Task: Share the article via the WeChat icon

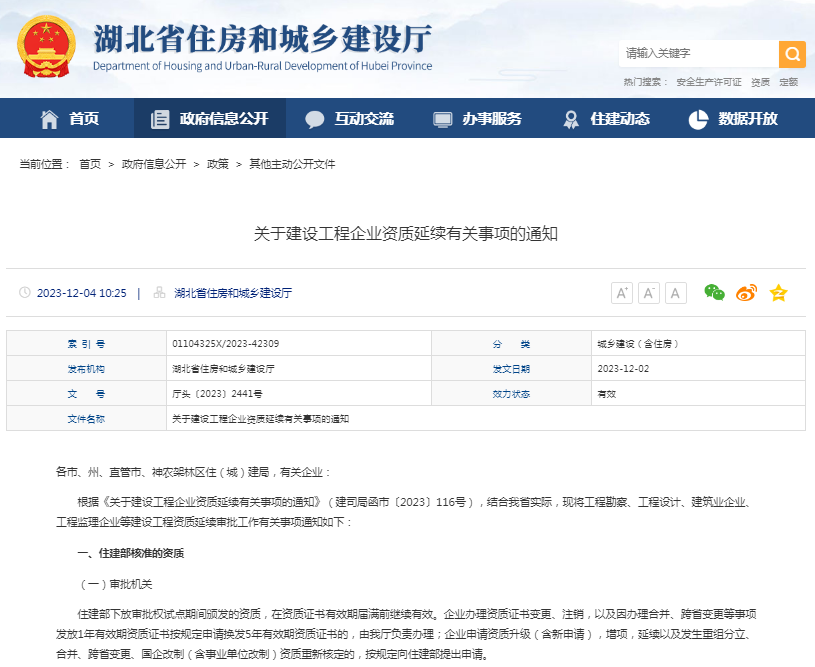Action: tap(713, 293)
